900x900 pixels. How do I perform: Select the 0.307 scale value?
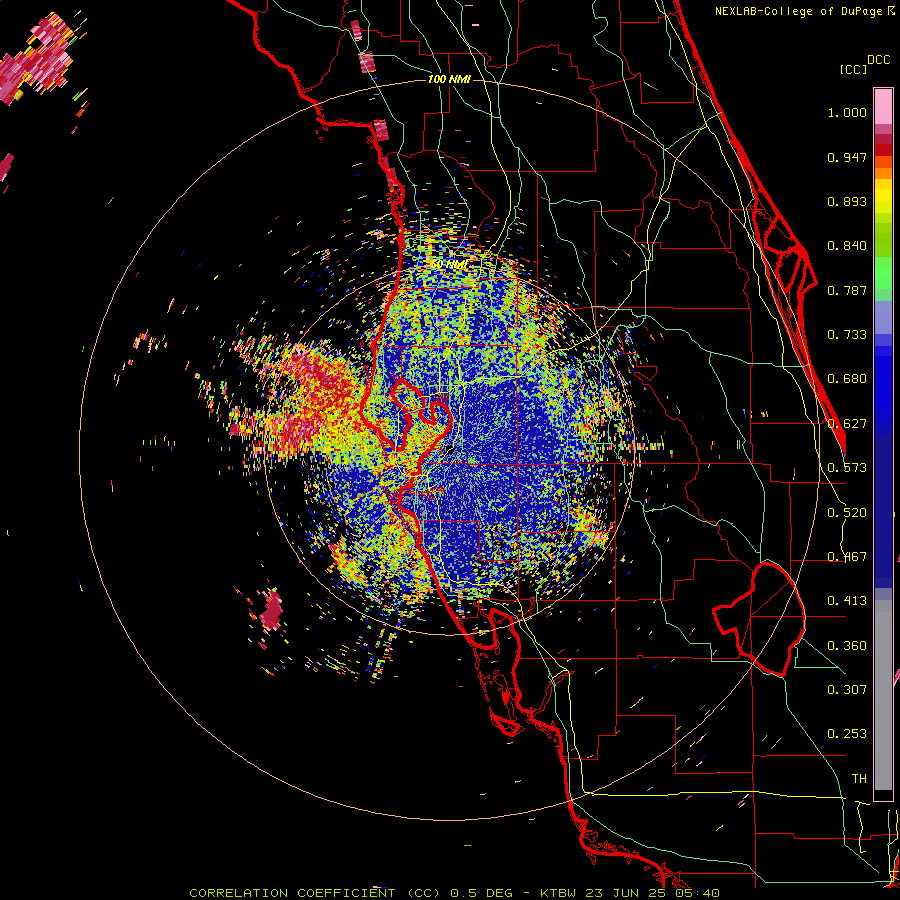[847, 690]
